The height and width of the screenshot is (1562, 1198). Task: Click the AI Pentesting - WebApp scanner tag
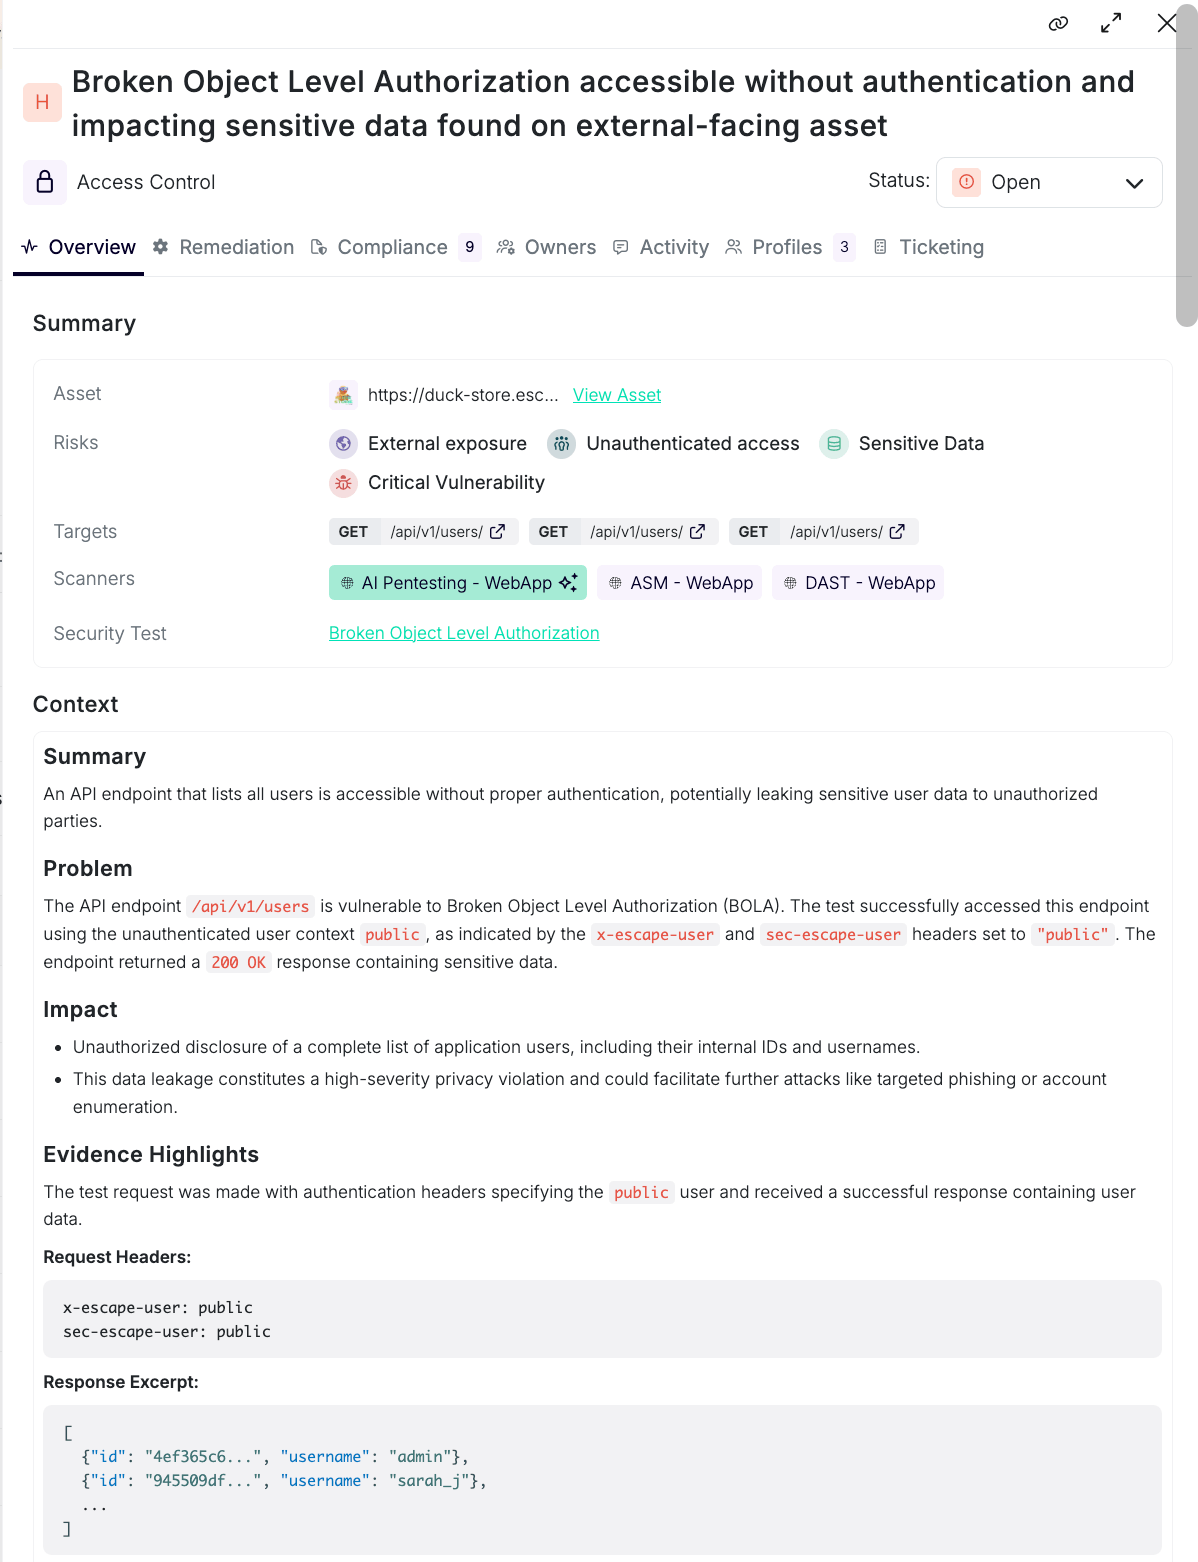point(457,583)
